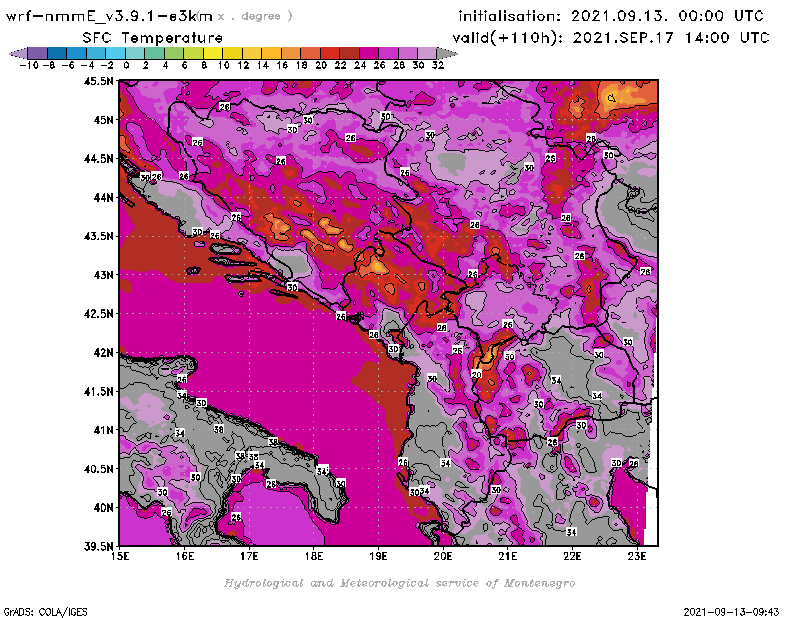Click the '2021-09-13-09:43' timestamp
Viewport: 800px width, 618px height.
(731, 612)
